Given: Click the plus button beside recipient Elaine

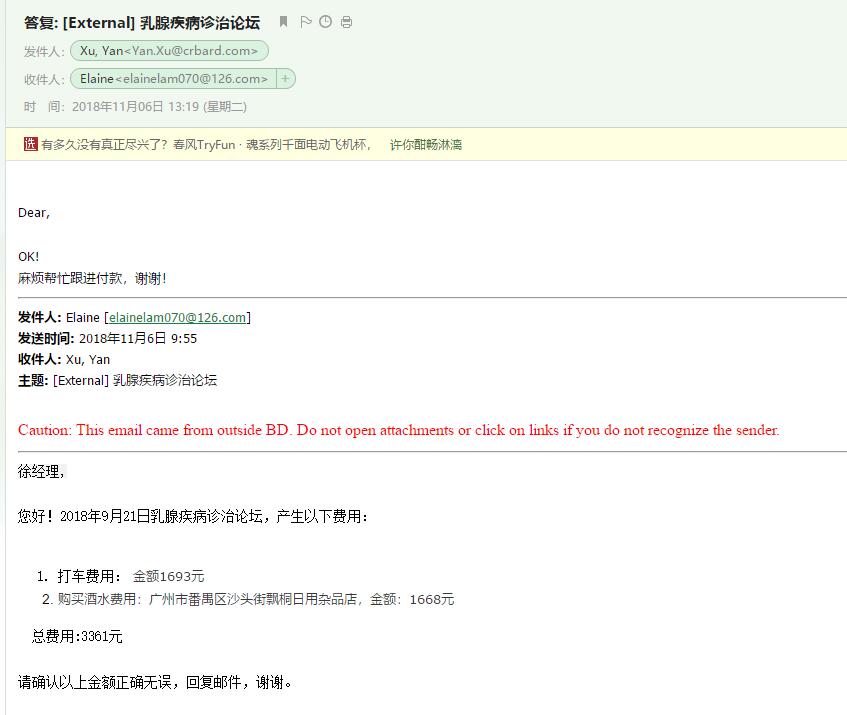Looking at the screenshot, I should (285, 79).
